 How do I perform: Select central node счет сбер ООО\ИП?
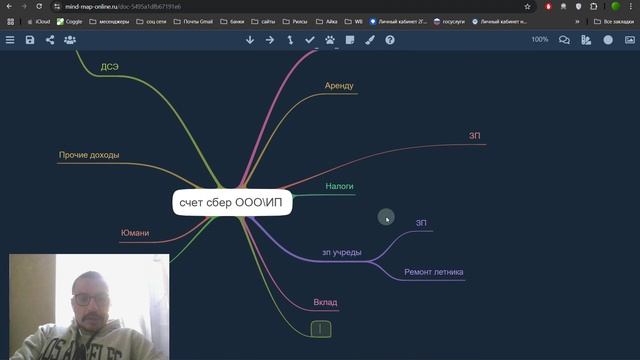click(x=232, y=202)
